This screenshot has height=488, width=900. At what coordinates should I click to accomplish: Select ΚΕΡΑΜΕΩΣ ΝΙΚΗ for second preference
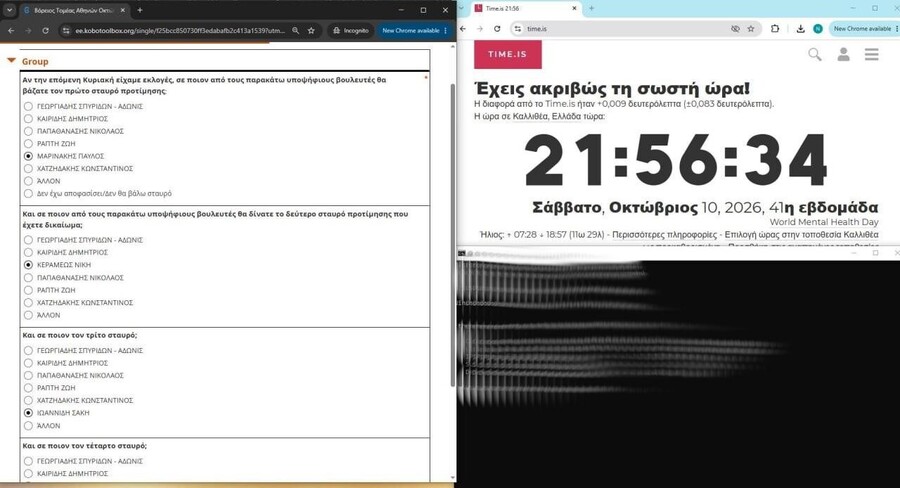[x=28, y=265]
